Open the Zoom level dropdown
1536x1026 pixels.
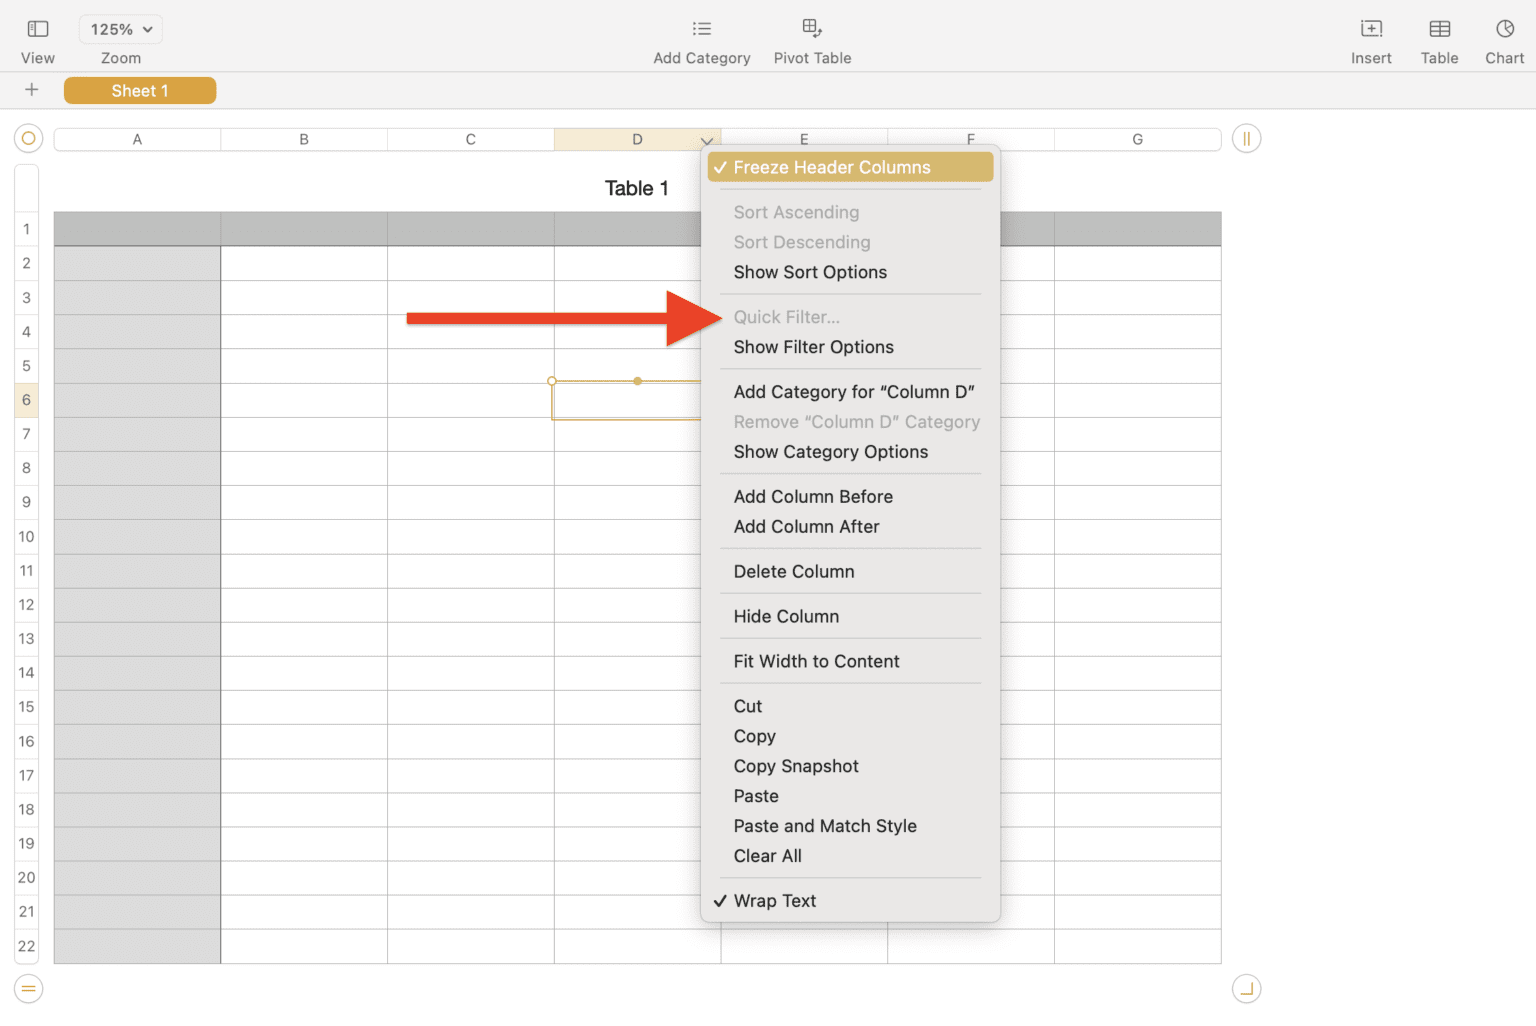[120, 29]
